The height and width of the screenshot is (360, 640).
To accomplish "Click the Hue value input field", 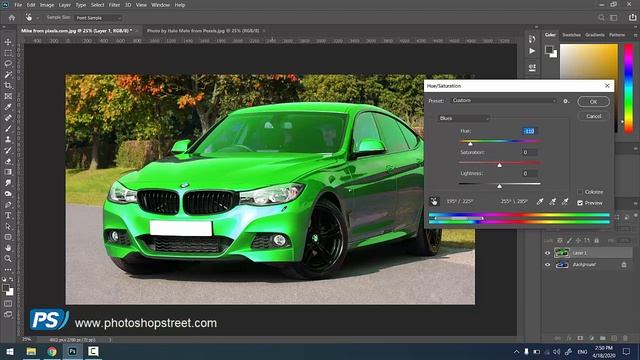I will [529, 131].
